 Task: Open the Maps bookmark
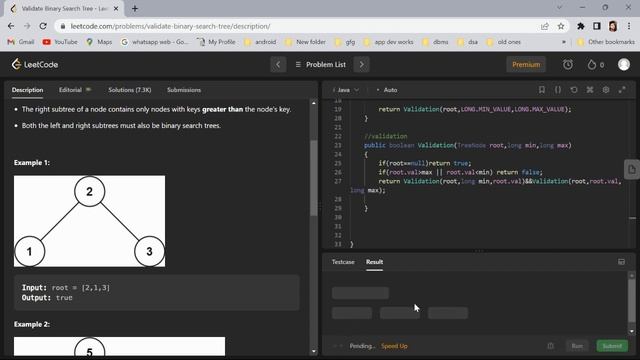[99, 42]
